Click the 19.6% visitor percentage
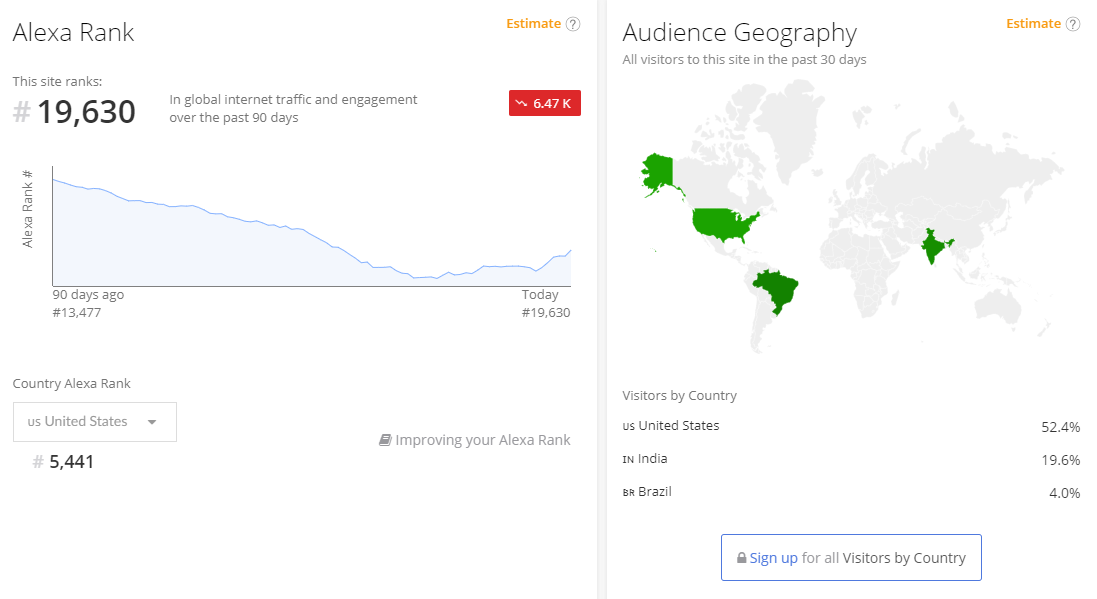This screenshot has height=599, width=1097. (x=1061, y=460)
